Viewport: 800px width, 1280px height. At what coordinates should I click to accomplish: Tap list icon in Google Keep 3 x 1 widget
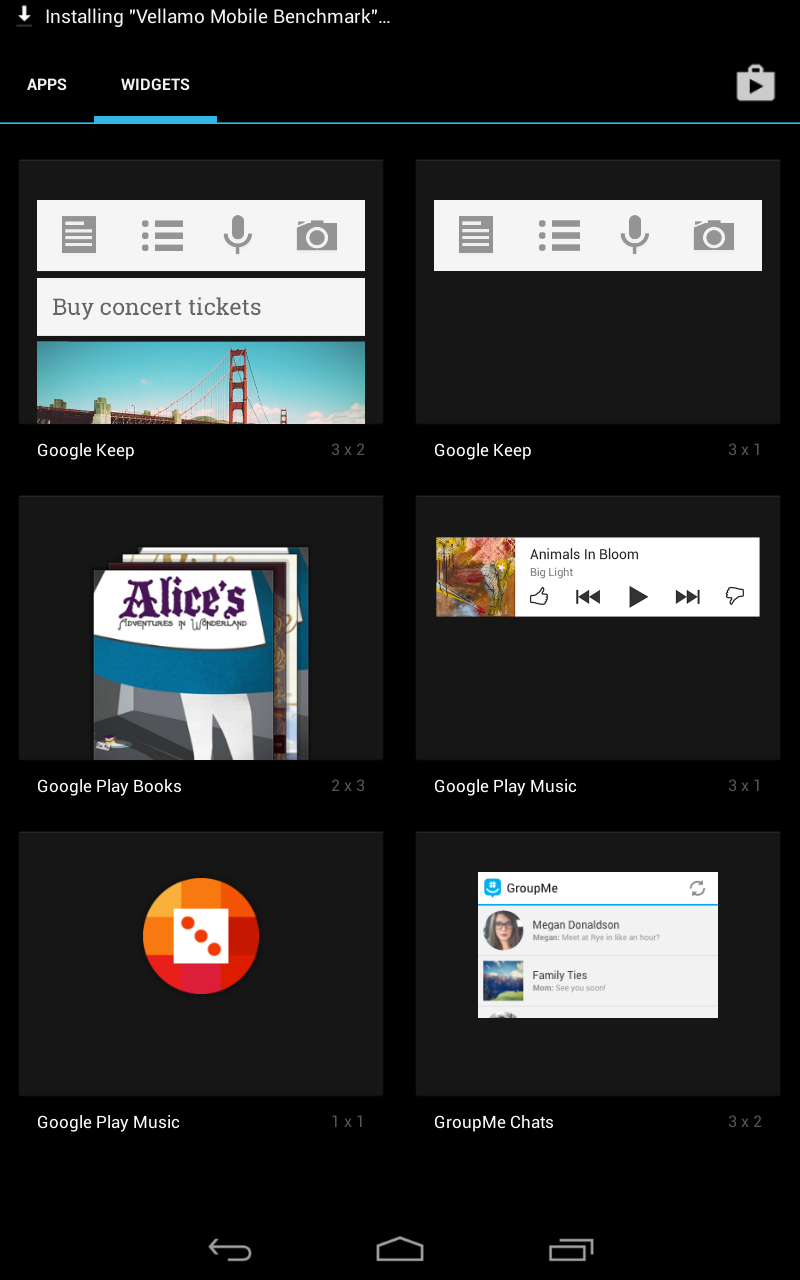(559, 235)
